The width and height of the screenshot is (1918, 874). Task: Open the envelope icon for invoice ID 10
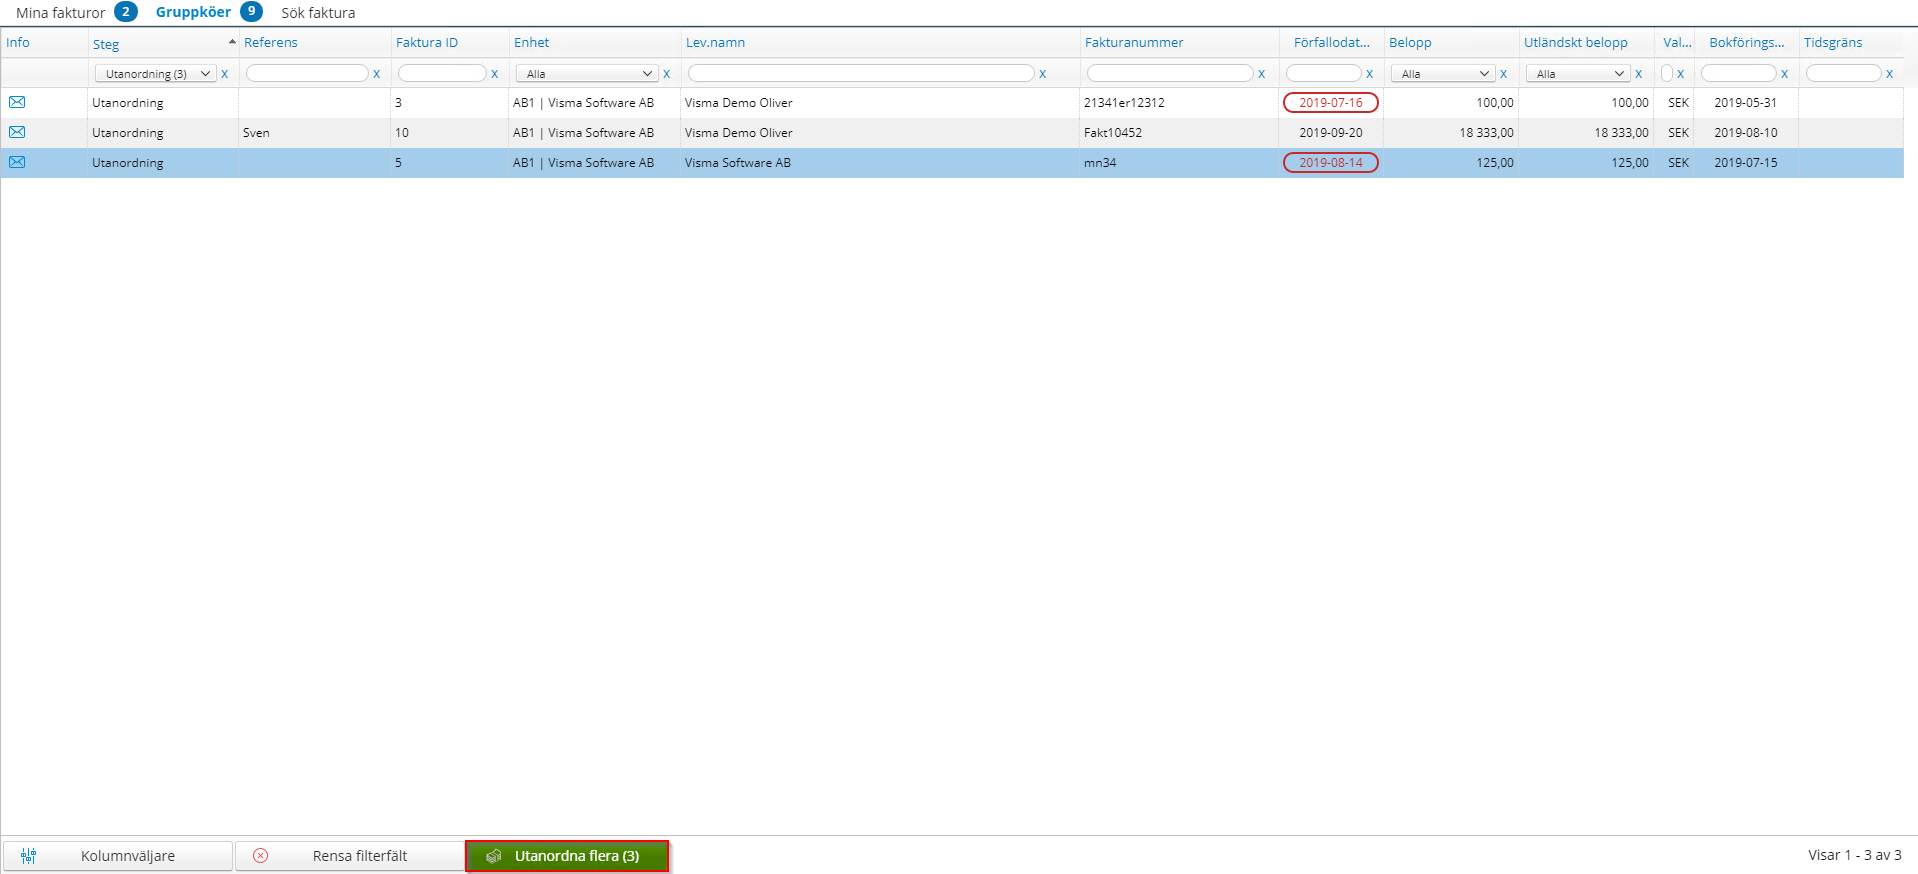tap(17, 132)
